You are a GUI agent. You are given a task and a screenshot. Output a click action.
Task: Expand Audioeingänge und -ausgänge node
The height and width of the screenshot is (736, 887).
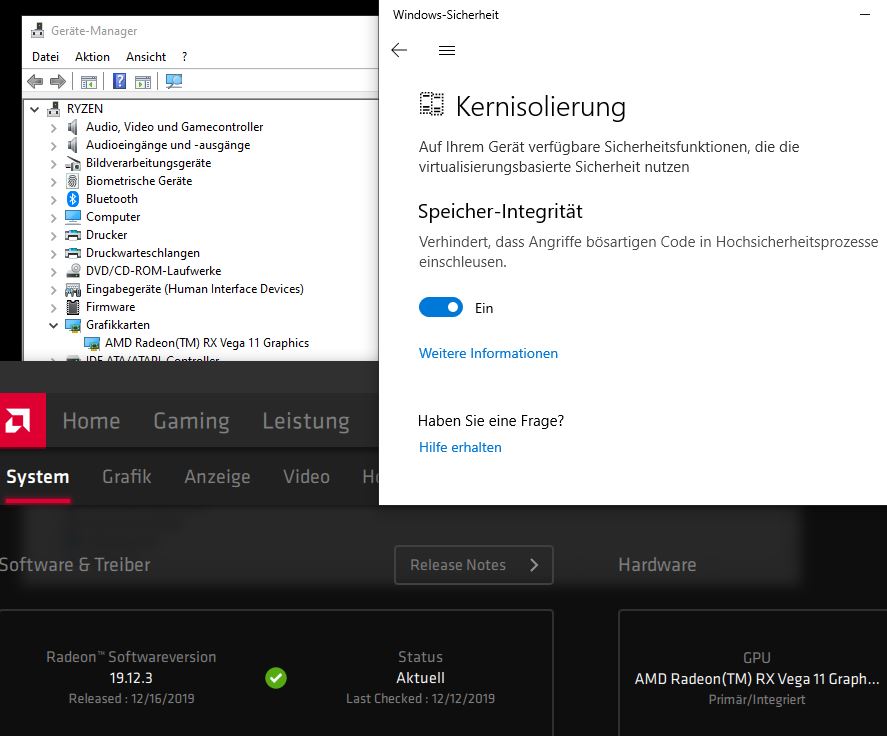click(x=53, y=146)
